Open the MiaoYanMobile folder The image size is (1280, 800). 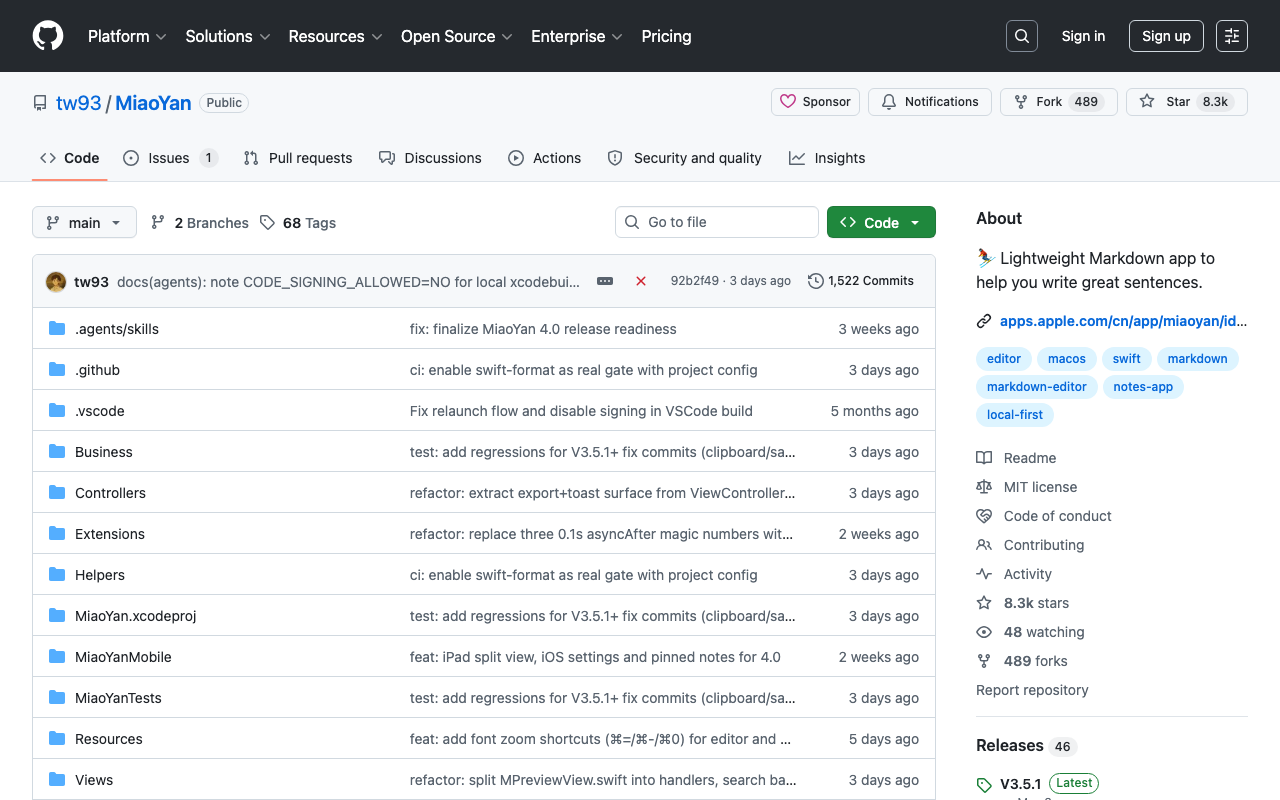[x=123, y=657]
